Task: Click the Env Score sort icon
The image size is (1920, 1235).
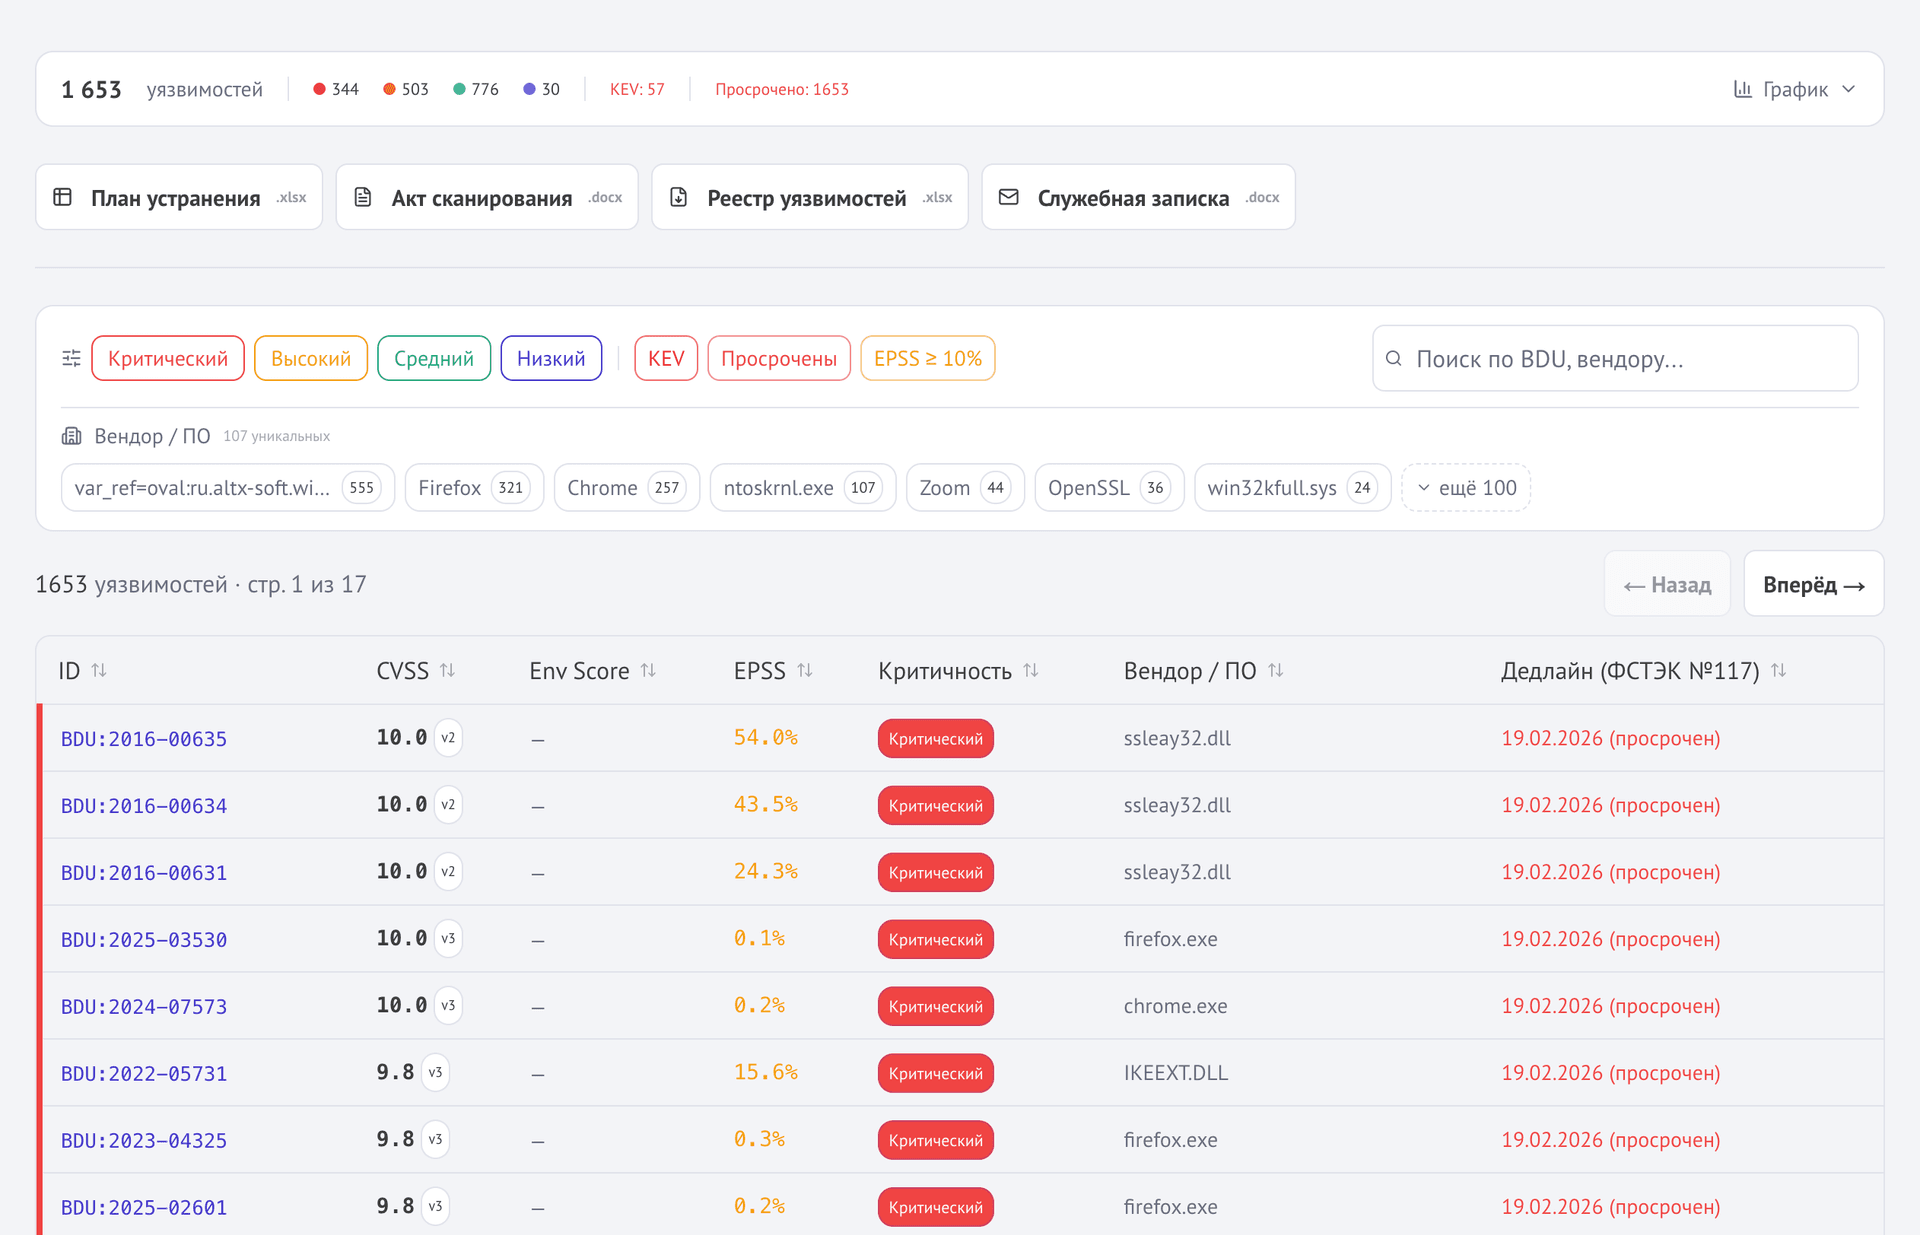Action: [648, 670]
